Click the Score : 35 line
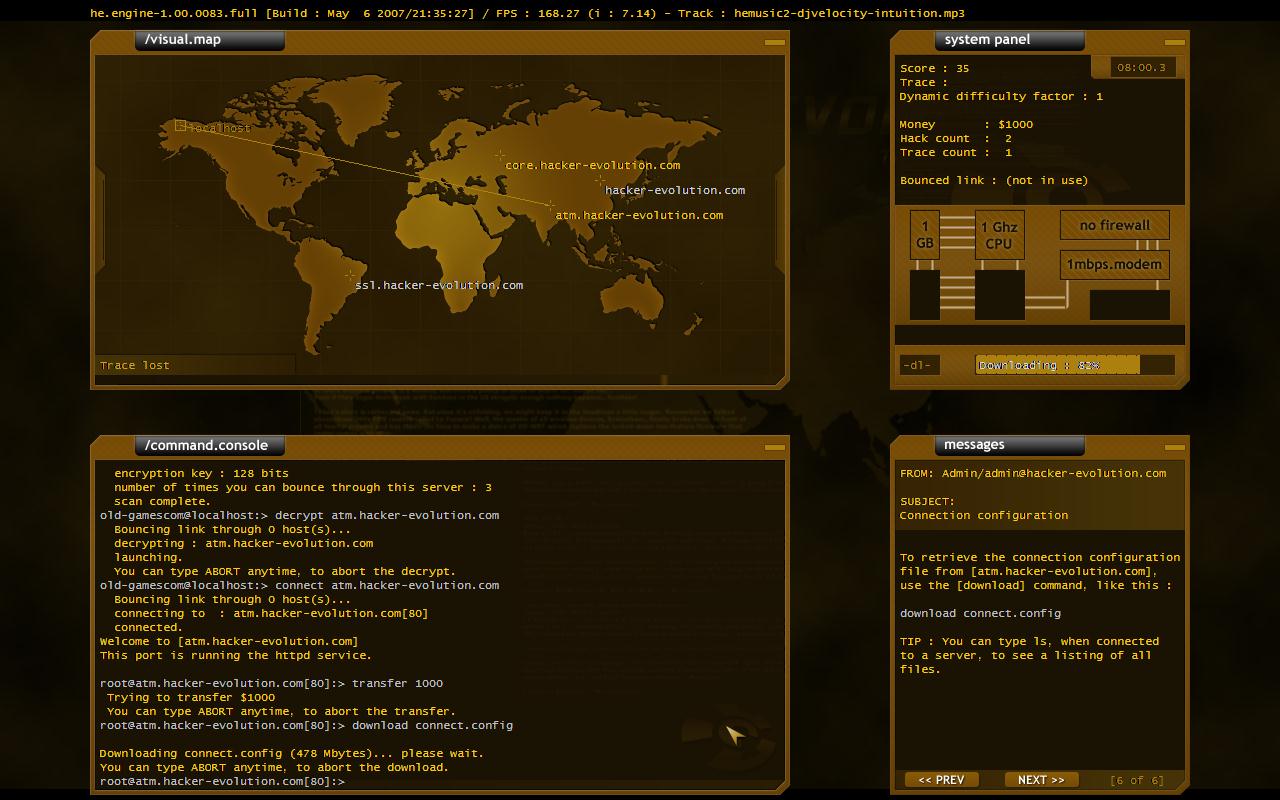Screen dimensions: 1280x800 pyautogui.click(x=934, y=68)
